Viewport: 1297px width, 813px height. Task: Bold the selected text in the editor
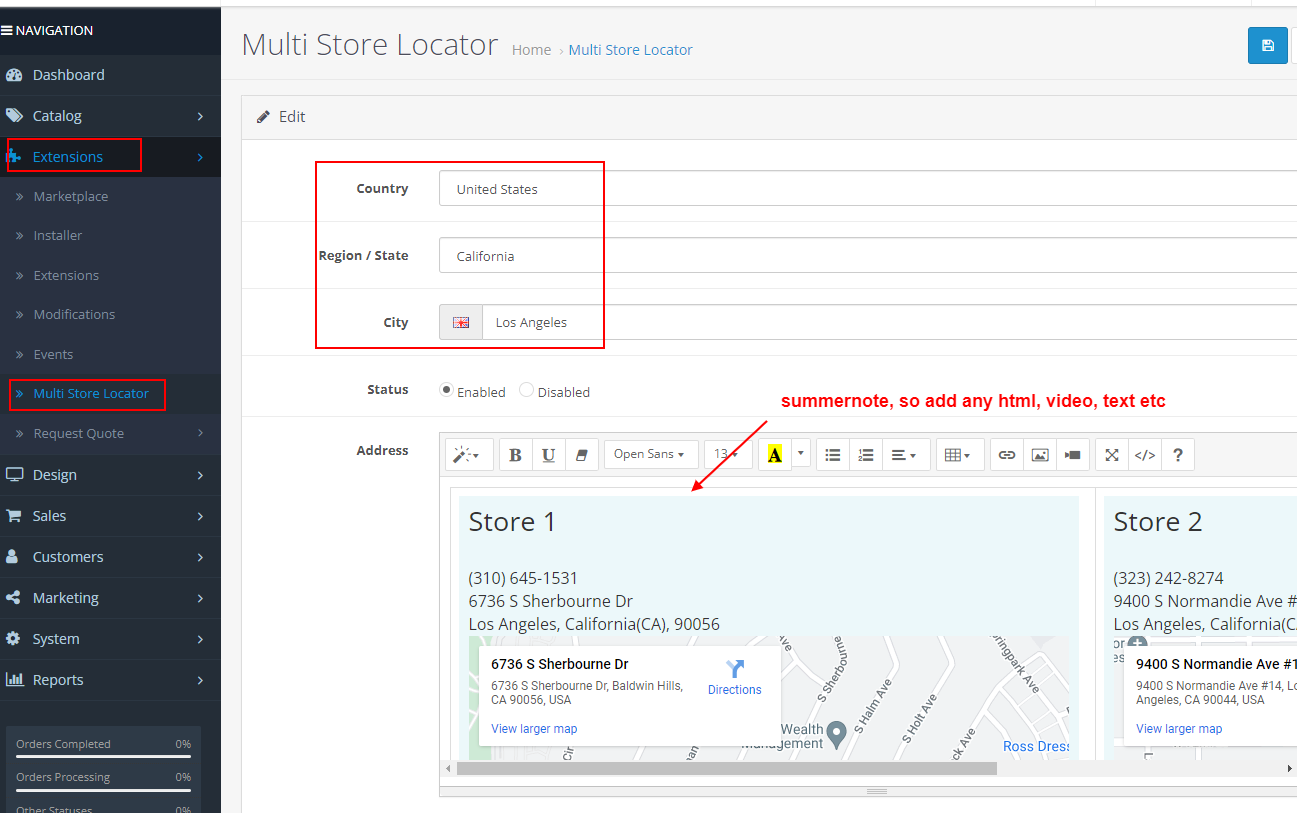[x=515, y=454]
